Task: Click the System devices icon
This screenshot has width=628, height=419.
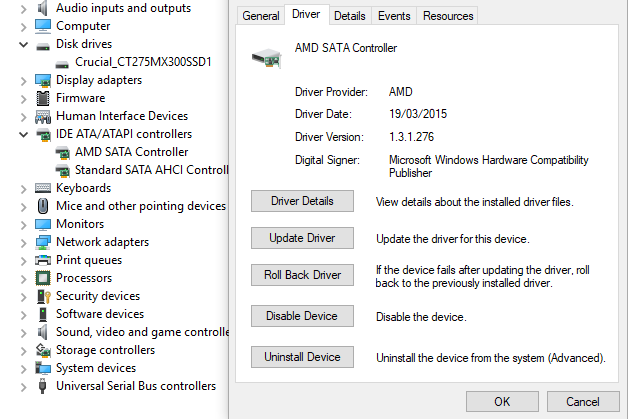Action: point(43,368)
